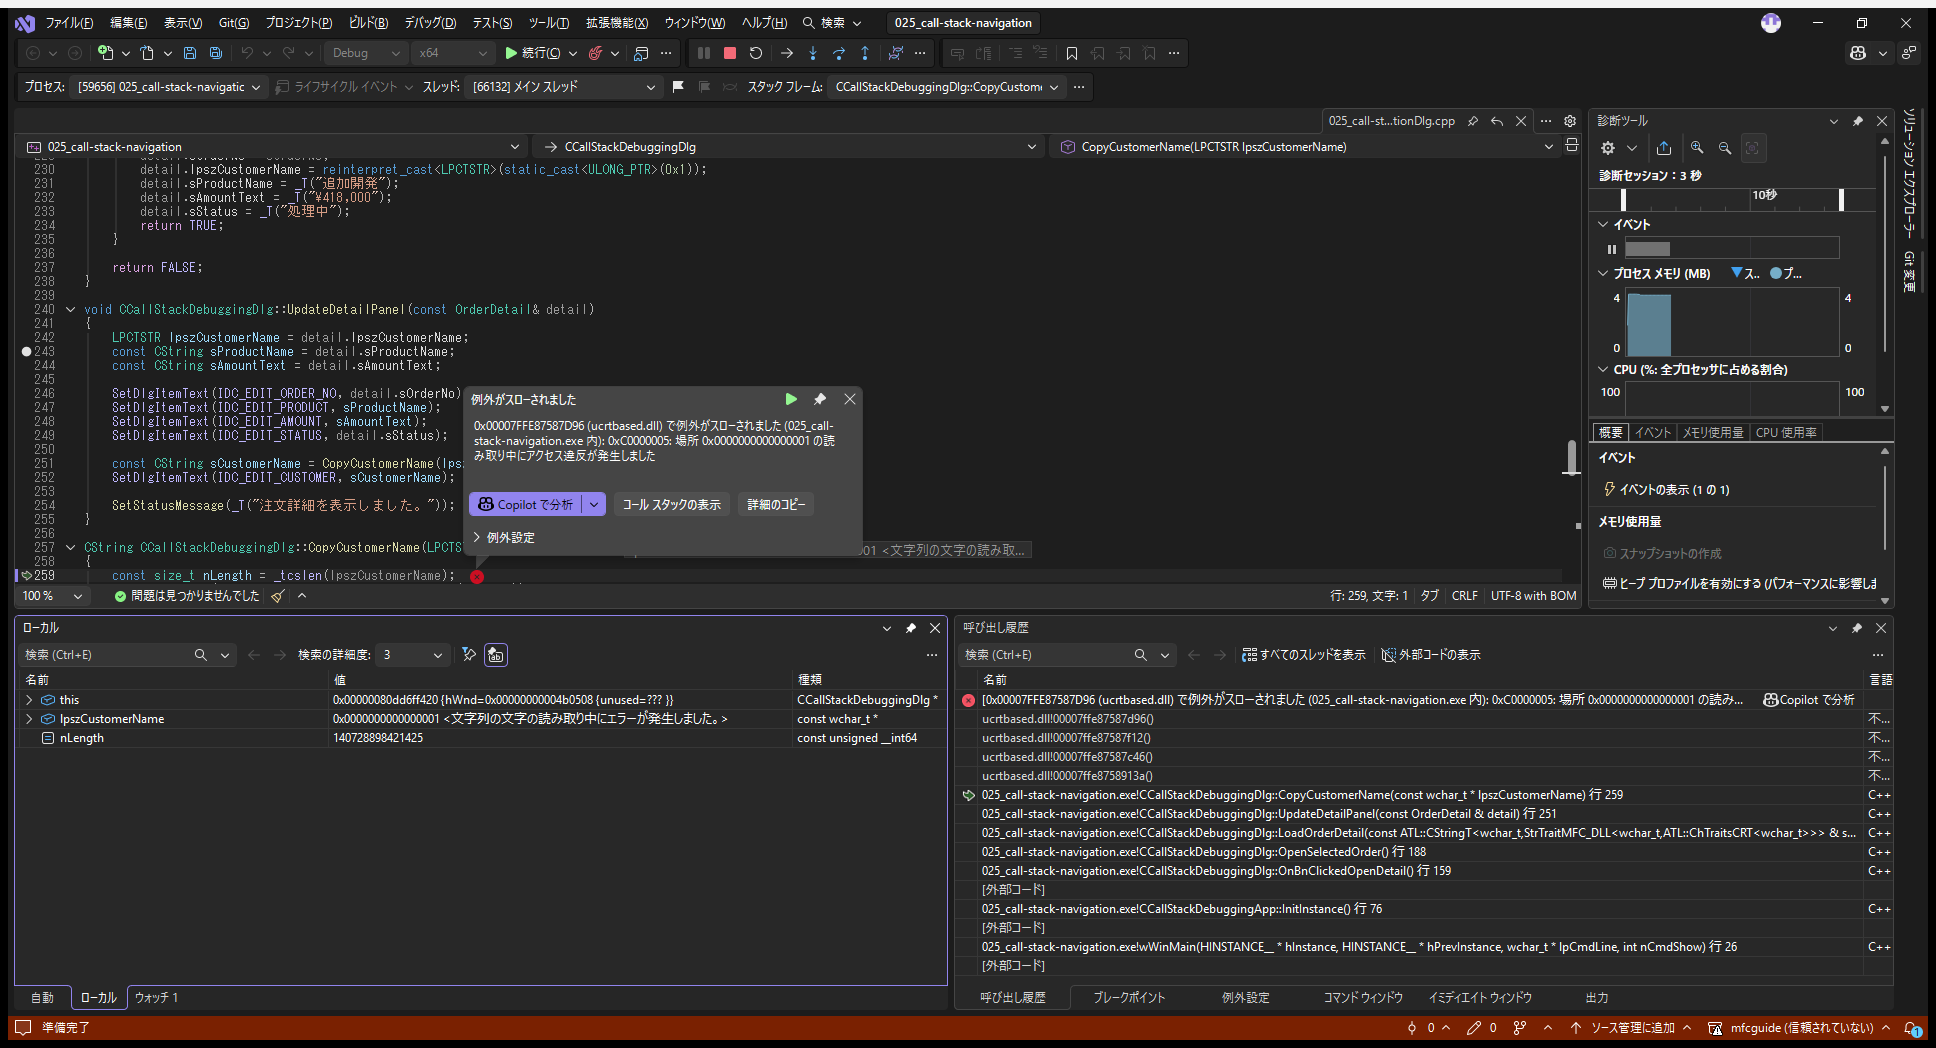Toggle the show all threads option
The width and height of the screenshot is (1936, 1048).
1304,655
